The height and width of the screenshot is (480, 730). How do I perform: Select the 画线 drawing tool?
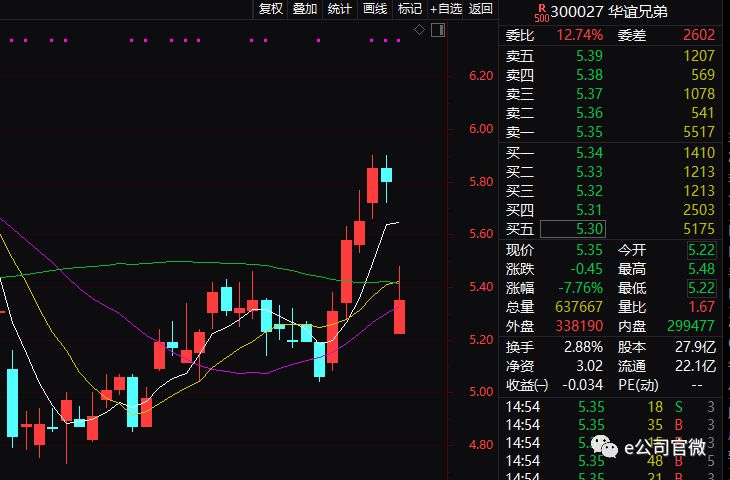click(375, 9)
